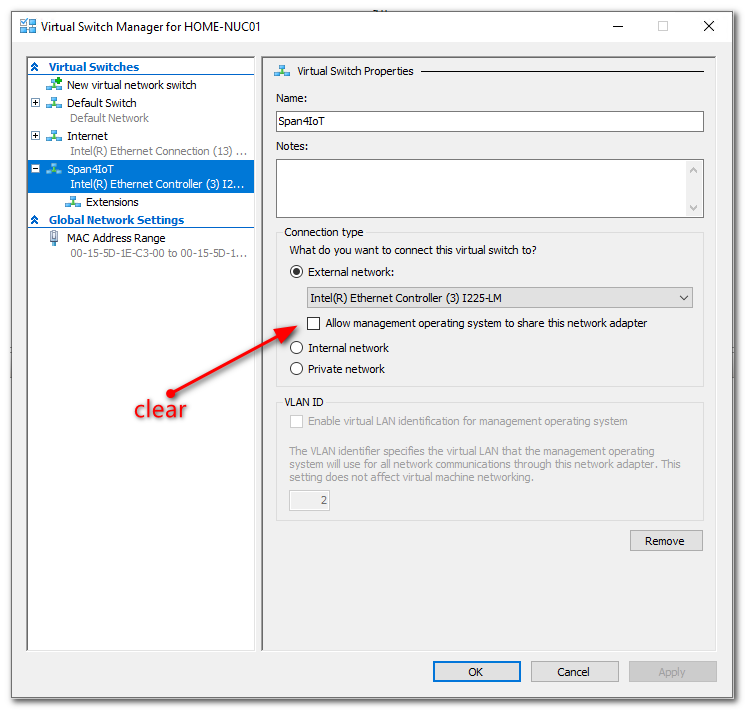Image resolution: width=745 pixels, height=710 pixels.
Task: Click the Name field containing Span4IoT
Action: [489, 121]
